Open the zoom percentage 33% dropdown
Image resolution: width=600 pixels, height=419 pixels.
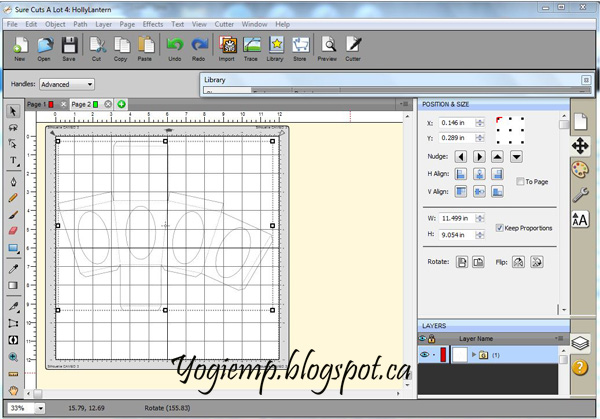tap(26, 407)
